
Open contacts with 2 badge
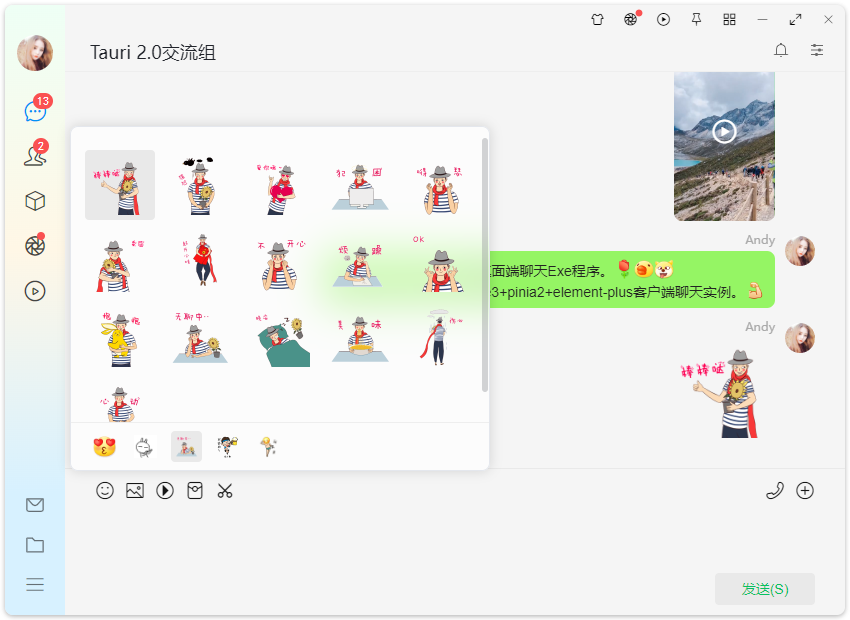point(35,155)
